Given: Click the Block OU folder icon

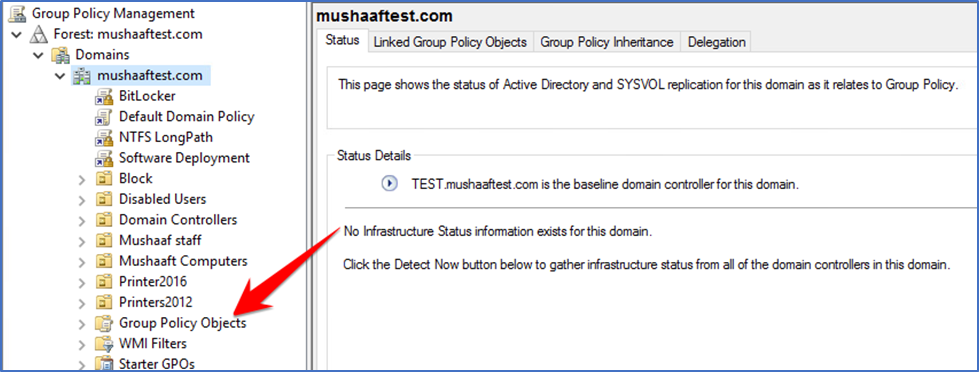Looking at the screenshot, I should click(x=103, y=179).
